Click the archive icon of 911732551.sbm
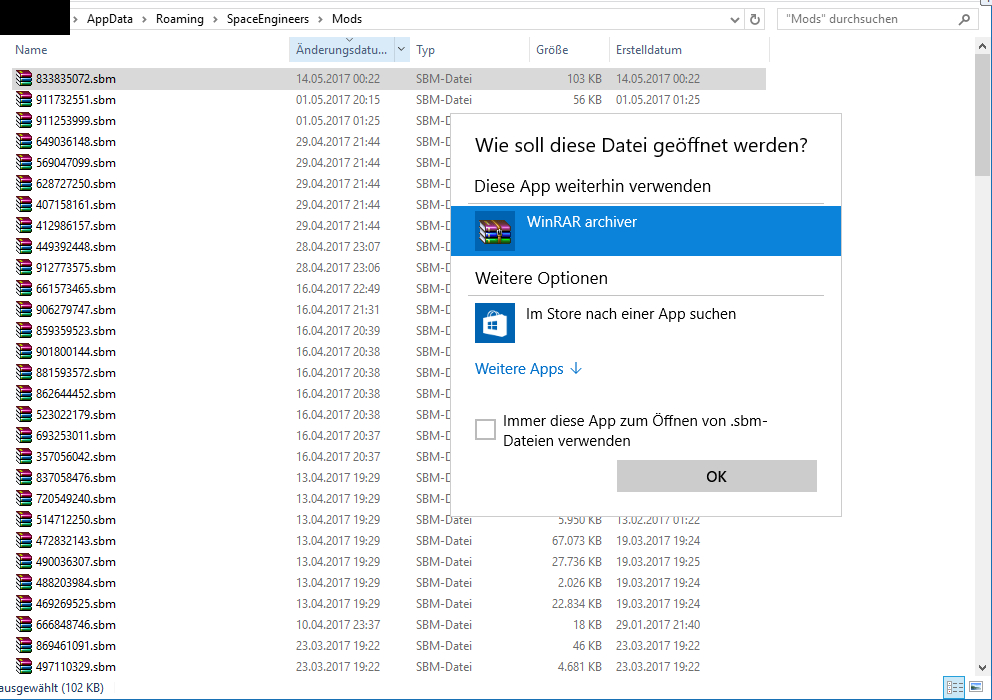 pyautogui.click(x=24, y=100)
